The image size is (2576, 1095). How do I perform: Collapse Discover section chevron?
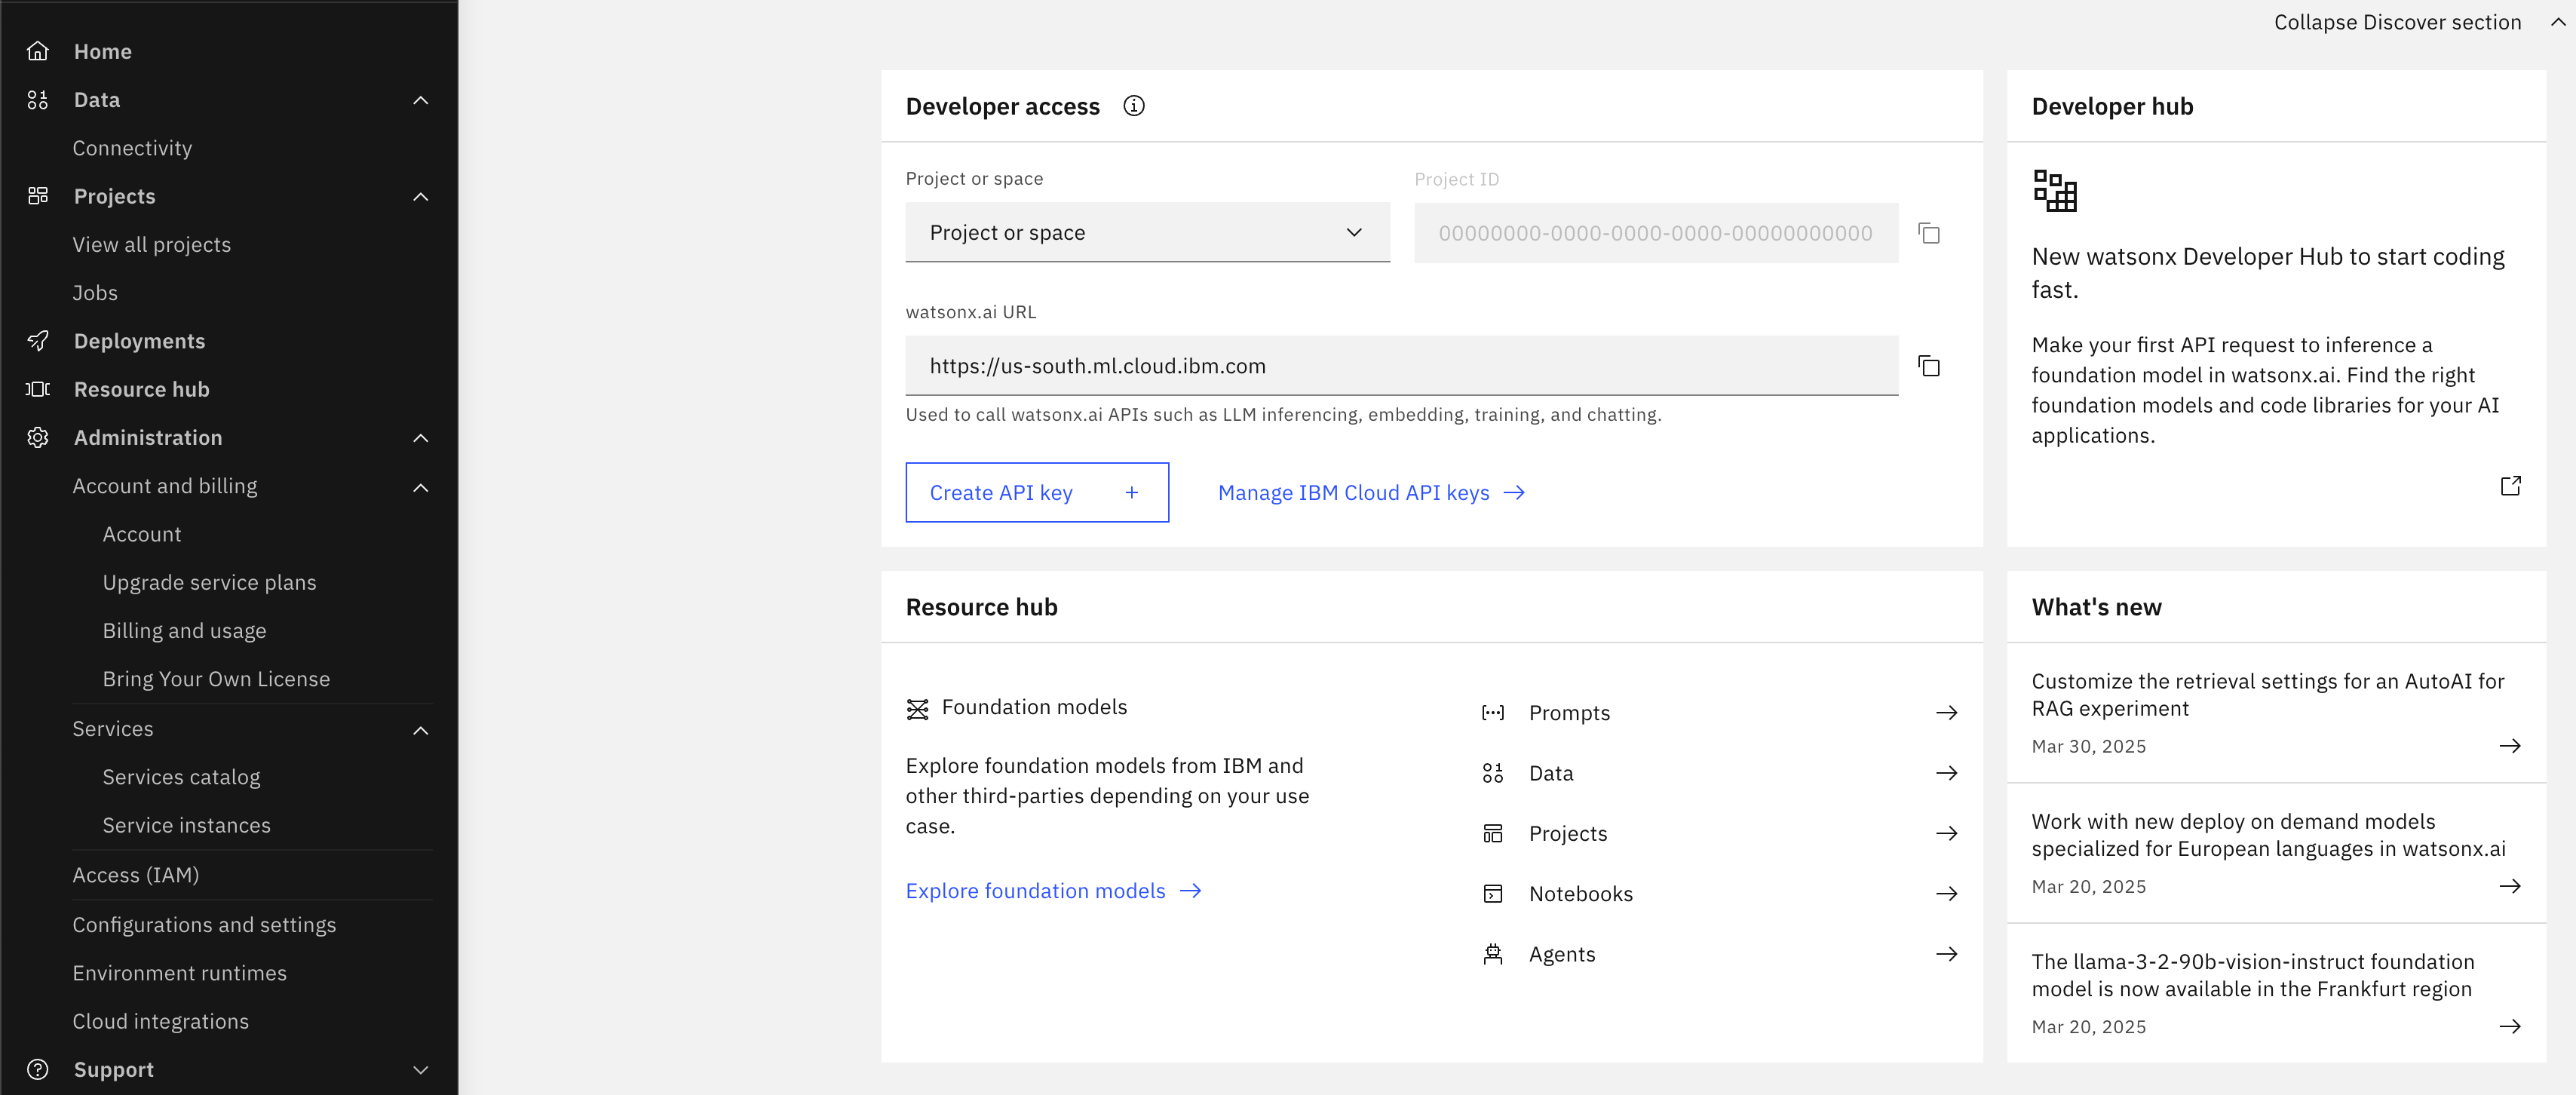(x=2557, y=22)
